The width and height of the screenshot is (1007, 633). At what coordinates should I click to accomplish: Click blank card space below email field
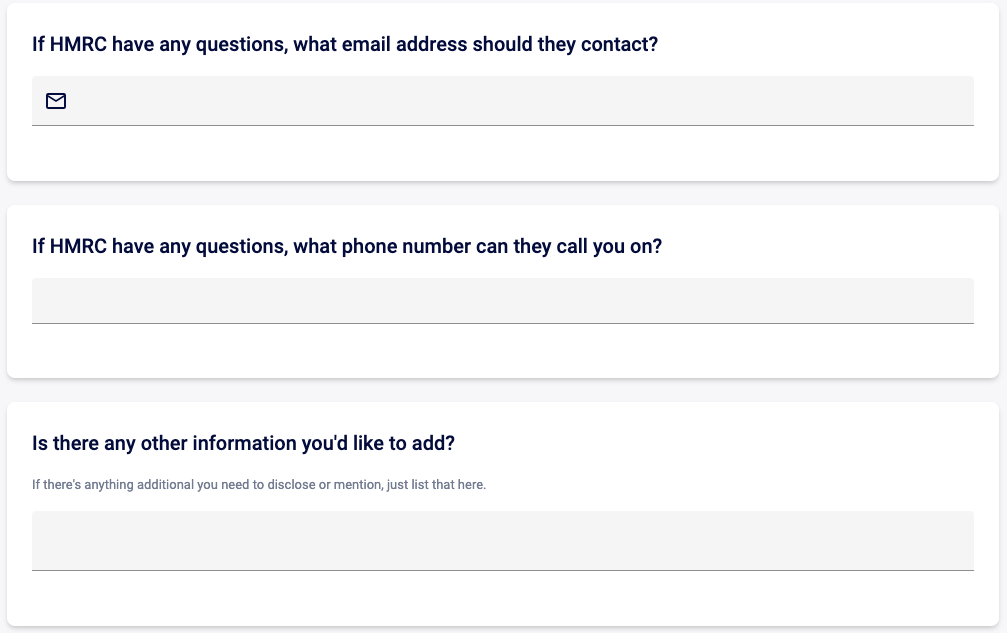tap(503, 153)
